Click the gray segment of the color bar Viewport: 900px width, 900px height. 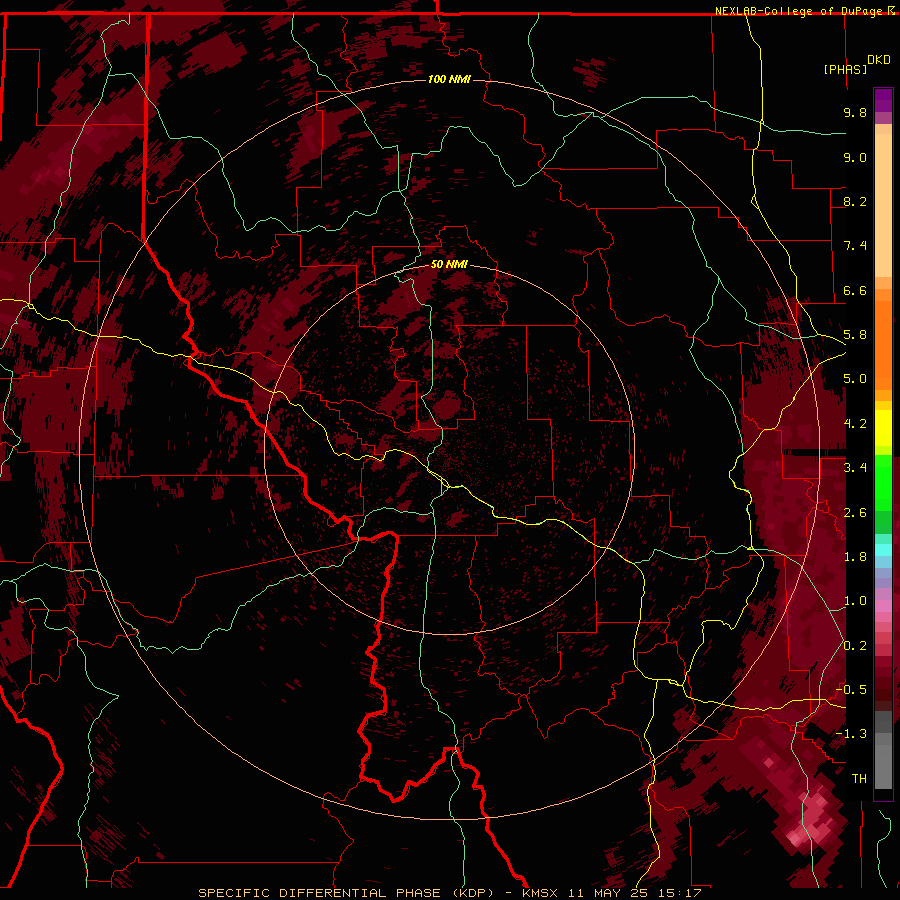click(x=883, y=750)
